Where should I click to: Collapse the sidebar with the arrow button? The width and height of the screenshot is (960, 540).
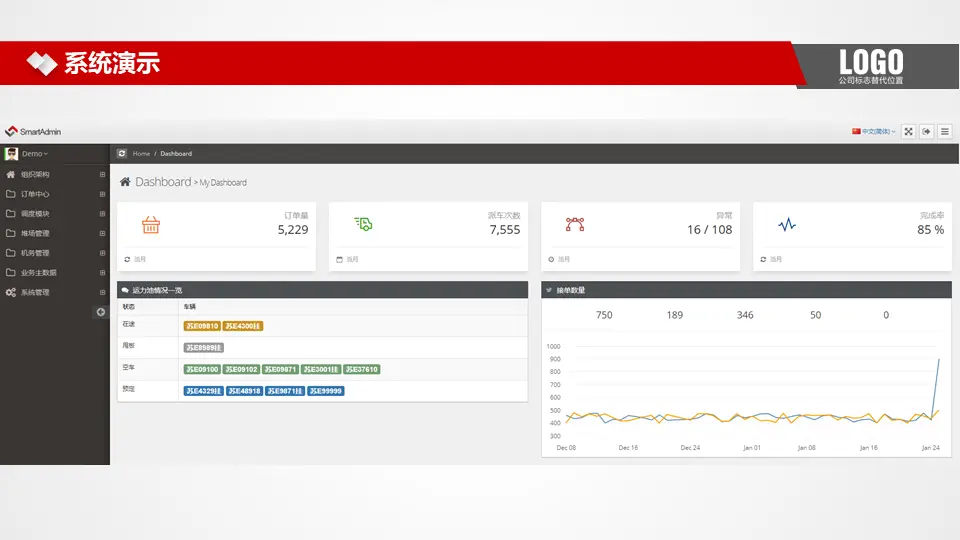point(100,312)
